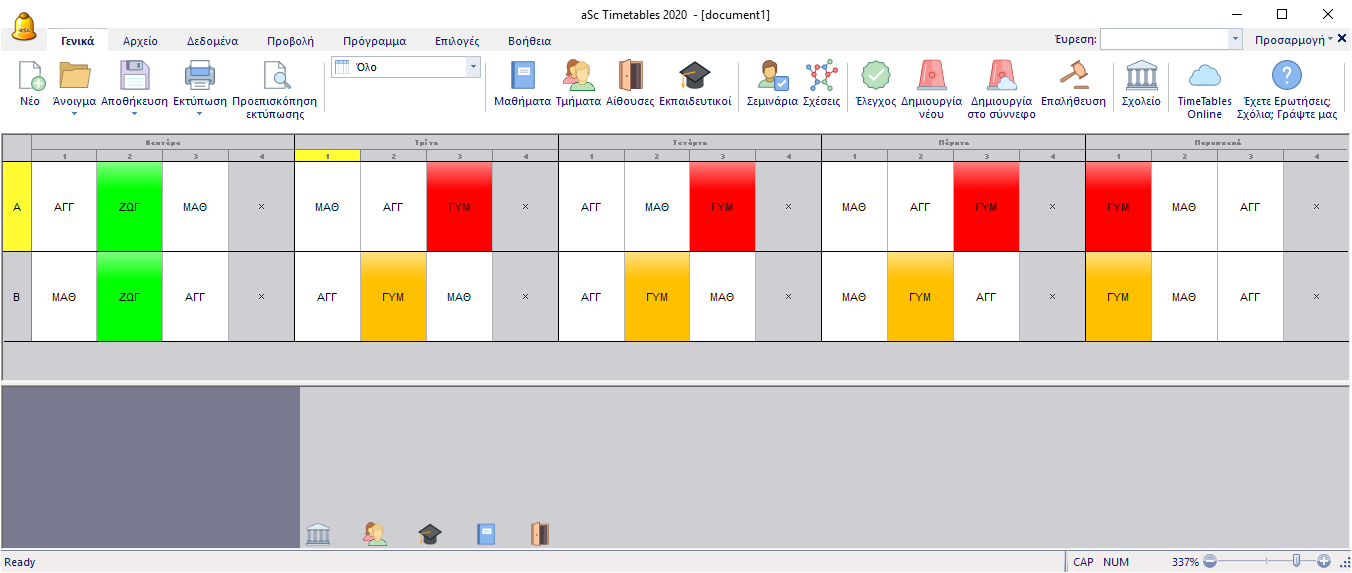This screenshot has width=1352, height=573.
Task: Open the Αίθουσες (Classrooms) door icon
Action: 630,77
